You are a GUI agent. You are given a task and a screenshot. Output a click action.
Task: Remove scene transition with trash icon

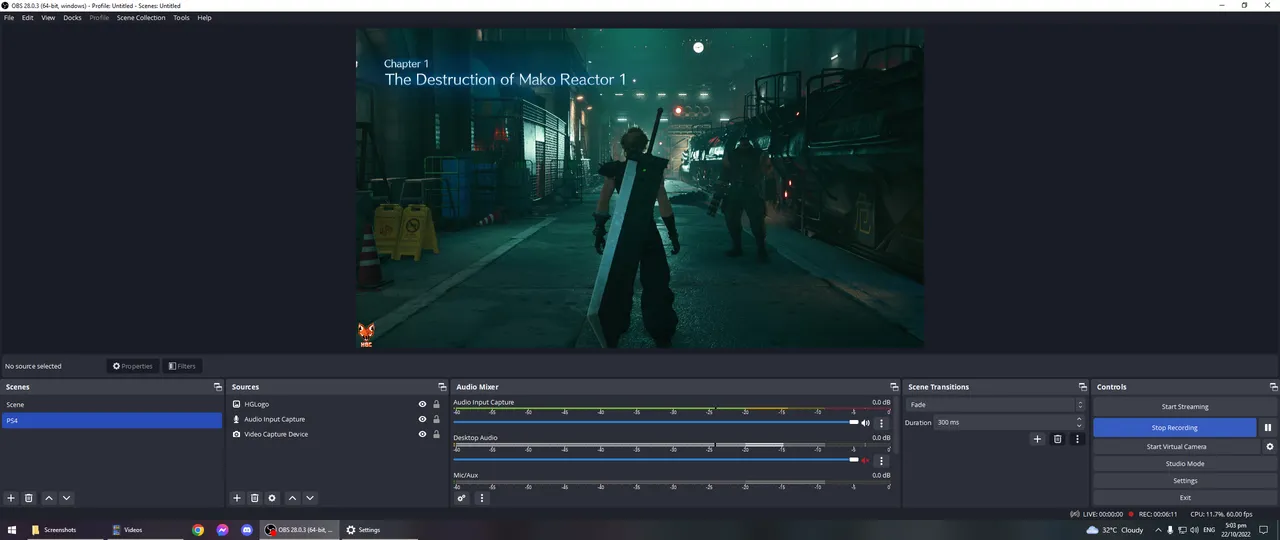(x=1058, y=439)
